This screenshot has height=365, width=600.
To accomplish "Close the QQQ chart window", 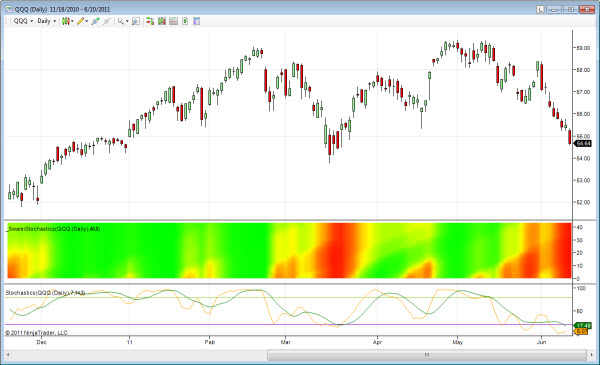I will coord(587,9).
